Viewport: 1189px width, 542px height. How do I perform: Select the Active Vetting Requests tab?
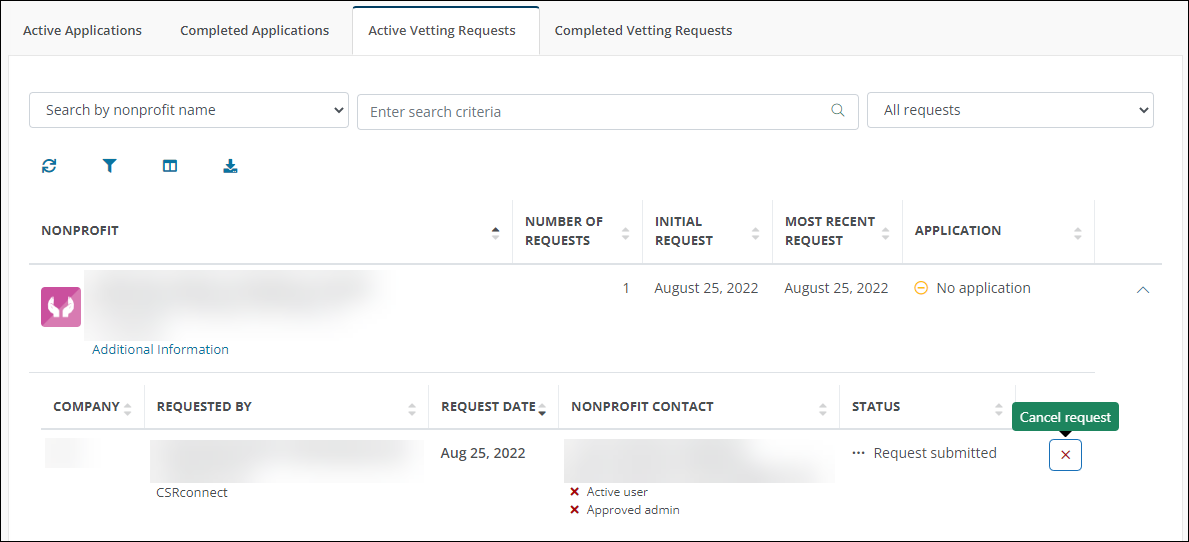pos(442,30)
